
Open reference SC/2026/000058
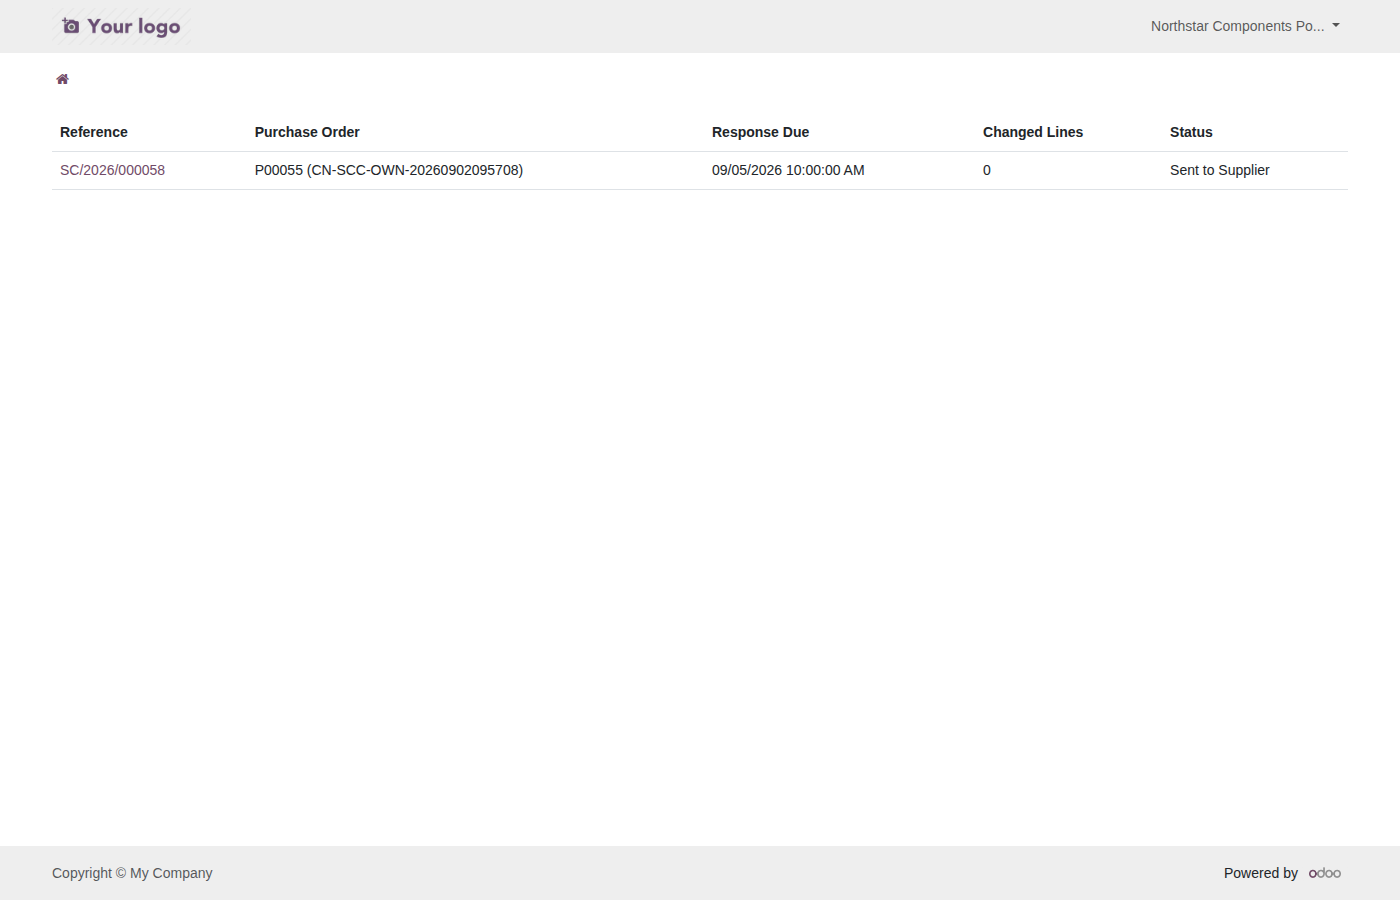[x=112, y=170]
